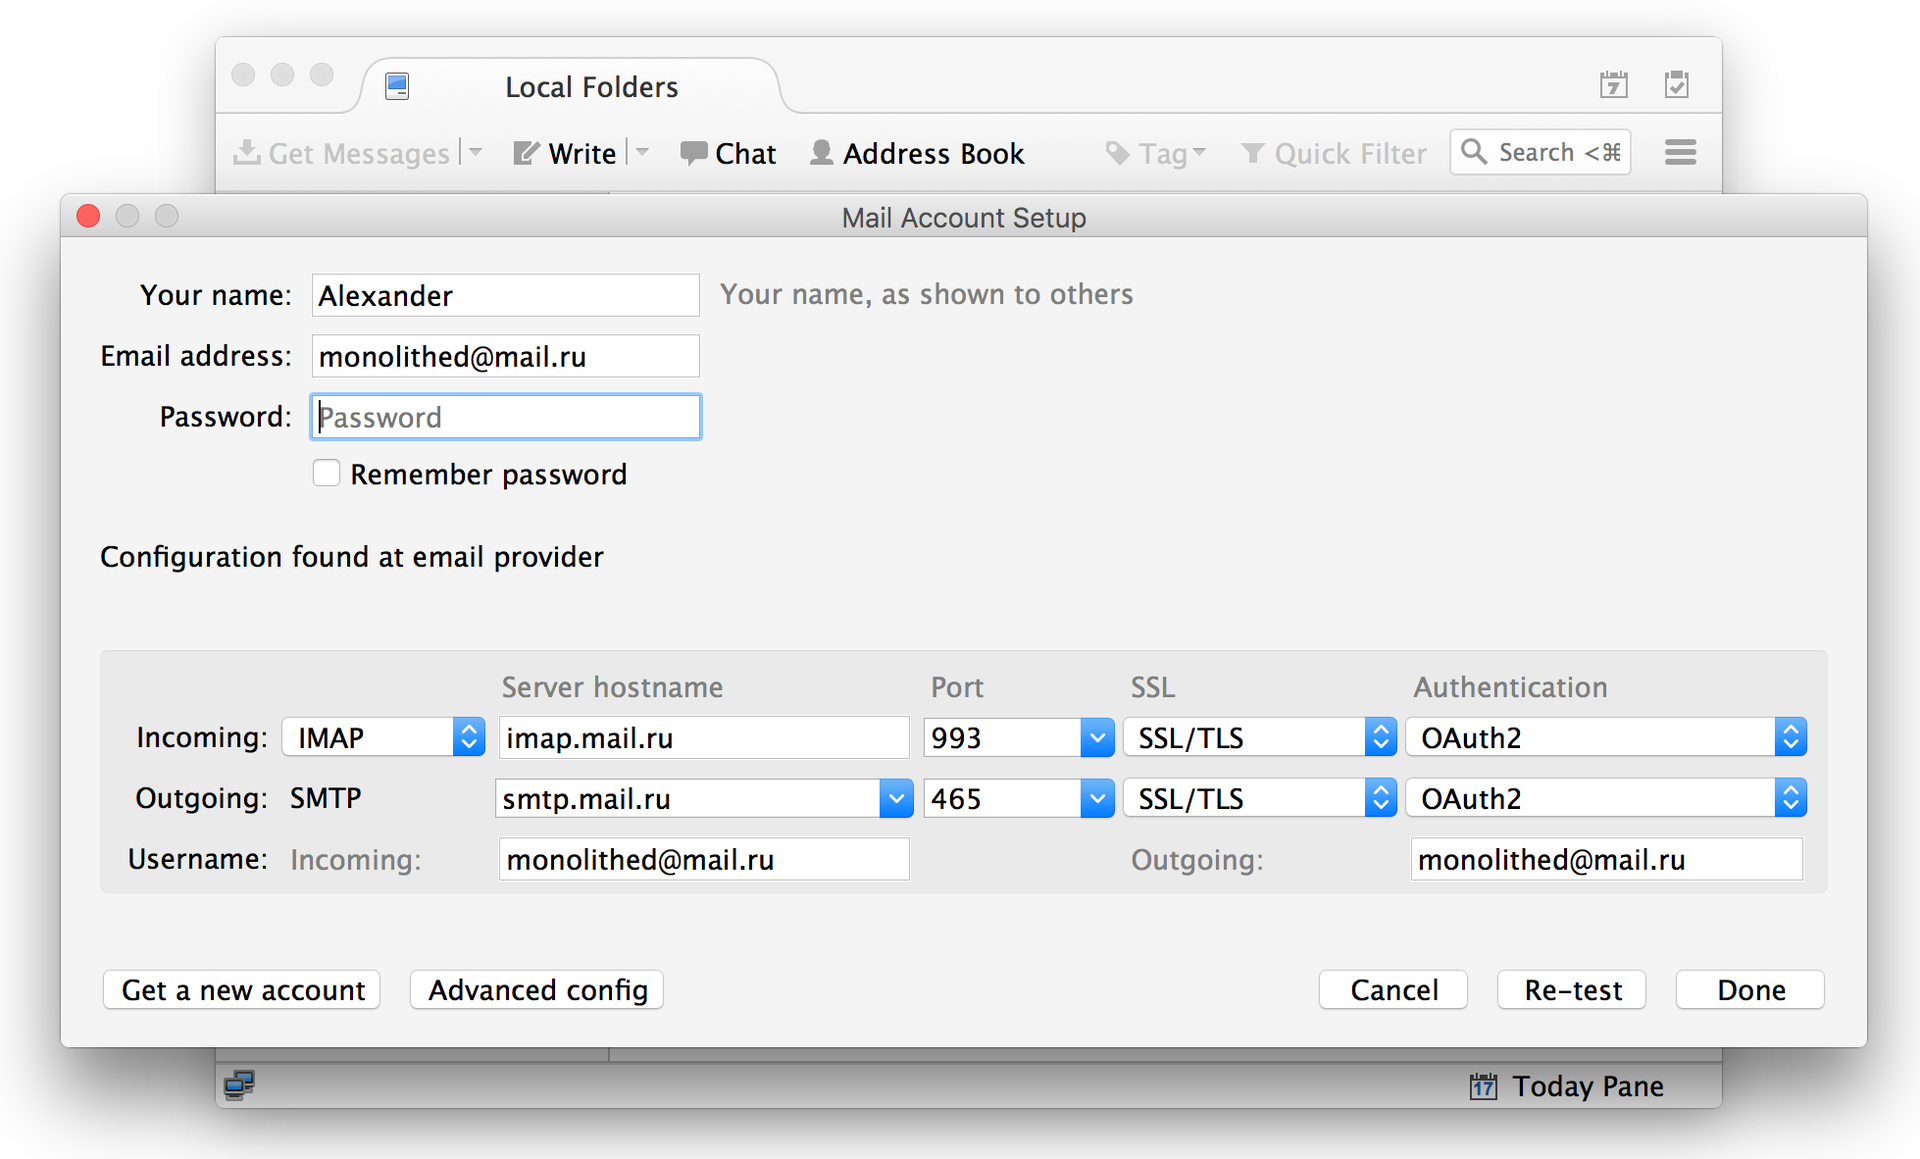Click Done to finish setup

tap(1750, 990)
